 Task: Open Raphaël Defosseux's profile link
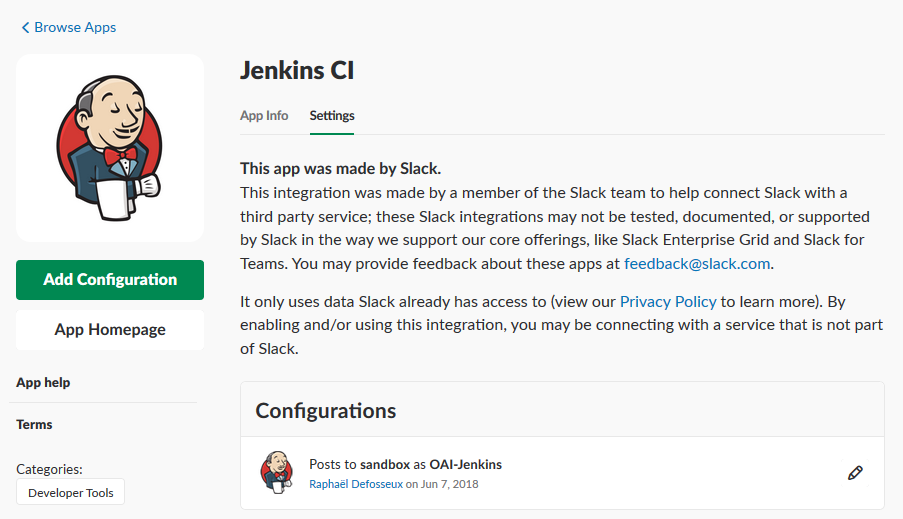[x=355, y=484]
